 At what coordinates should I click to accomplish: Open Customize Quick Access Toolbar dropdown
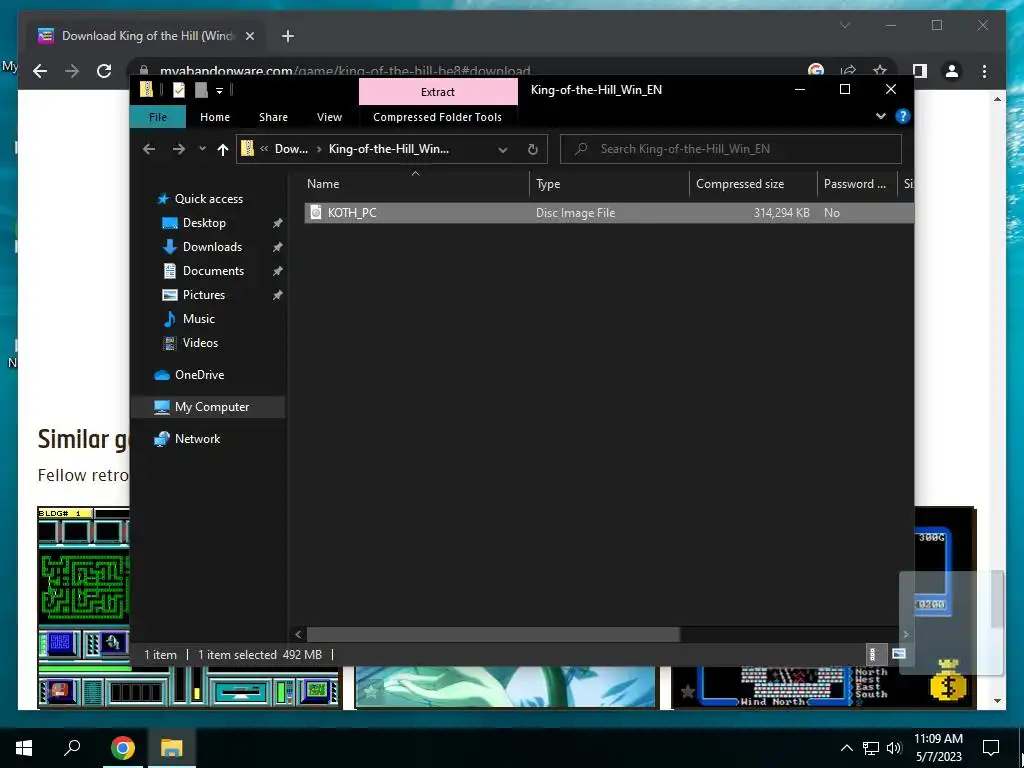coord(219,91)
